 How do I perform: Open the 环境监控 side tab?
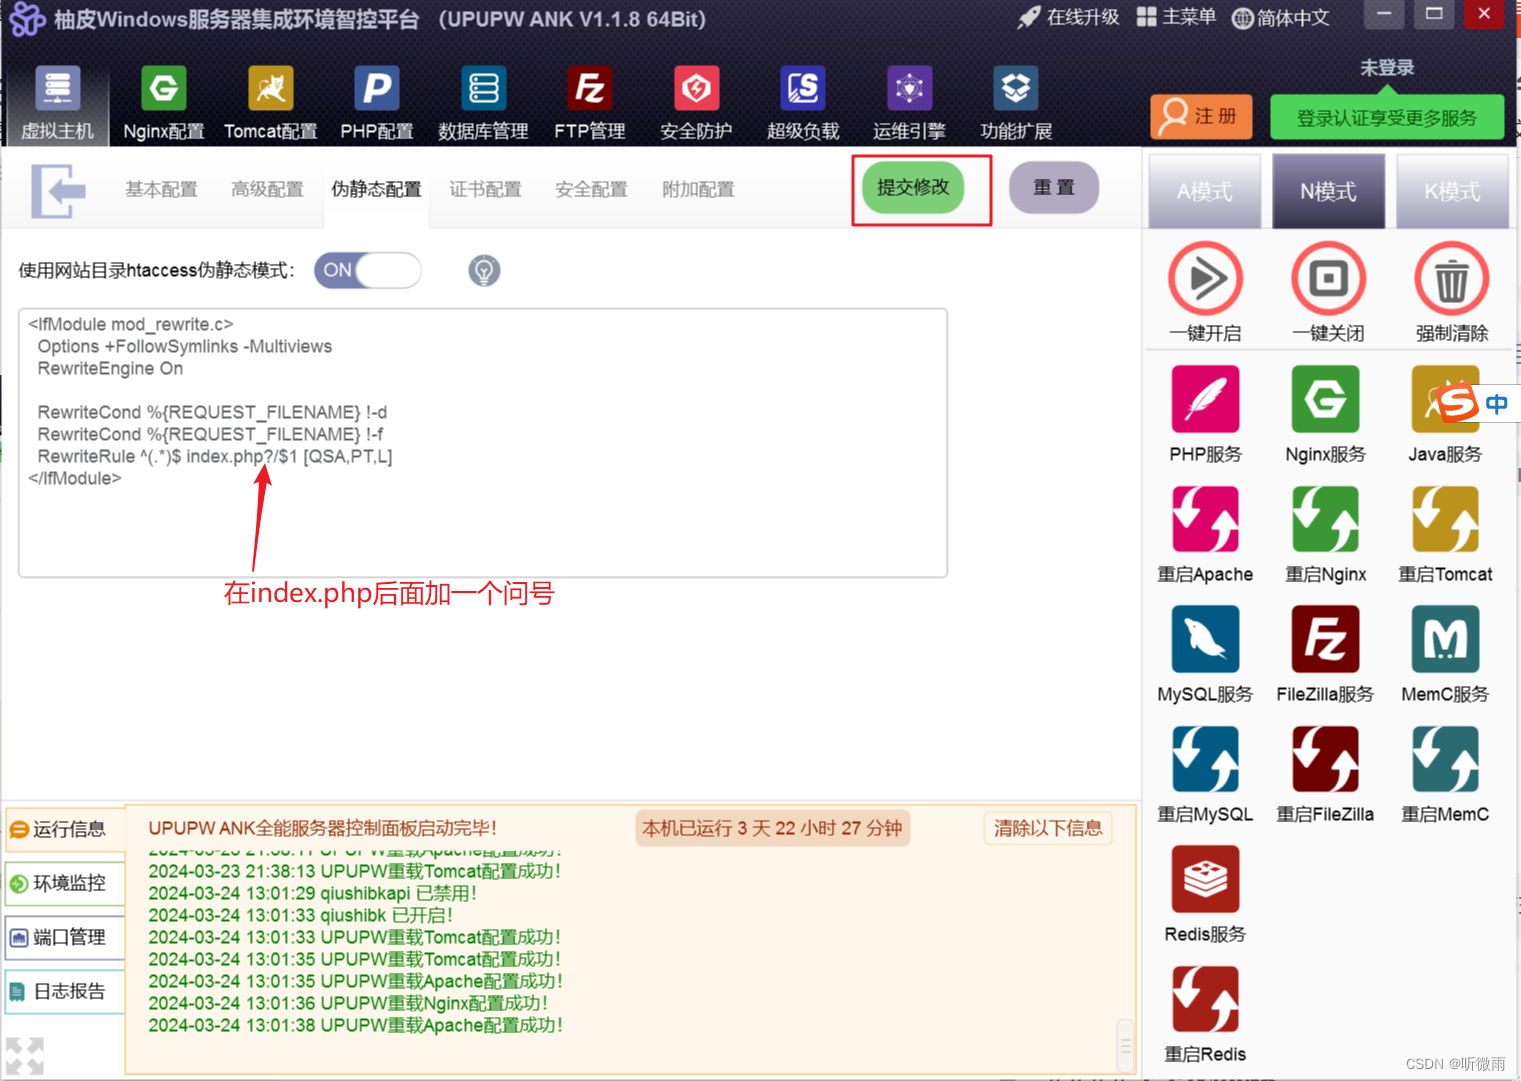tap(64, 883)
